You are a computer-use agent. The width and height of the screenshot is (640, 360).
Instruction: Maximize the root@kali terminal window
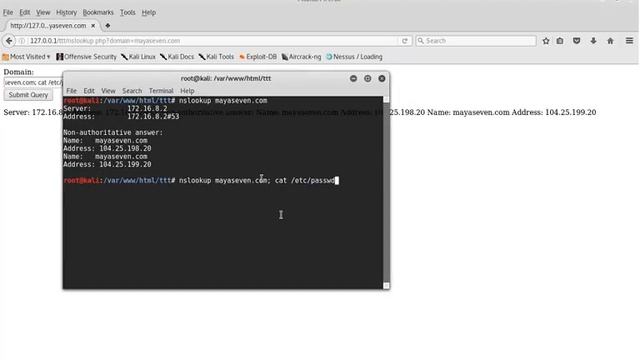367,78
